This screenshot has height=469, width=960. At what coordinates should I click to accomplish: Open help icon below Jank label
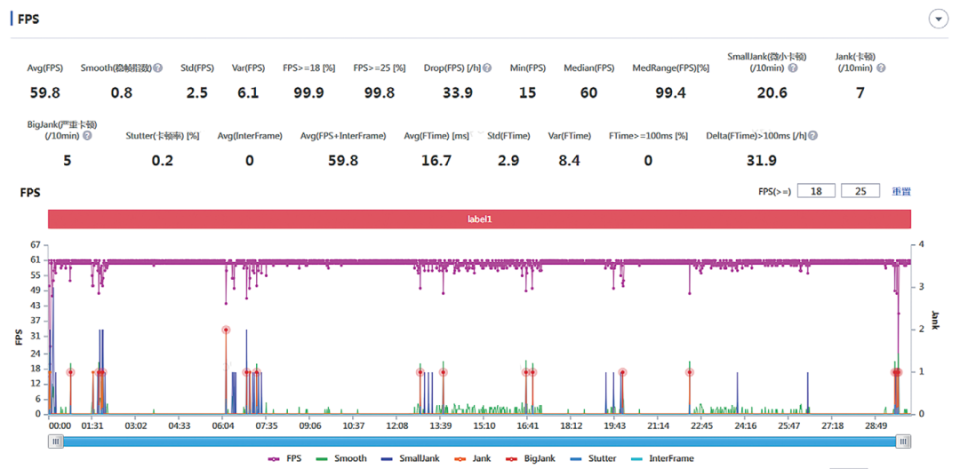[x=880, y=68]
